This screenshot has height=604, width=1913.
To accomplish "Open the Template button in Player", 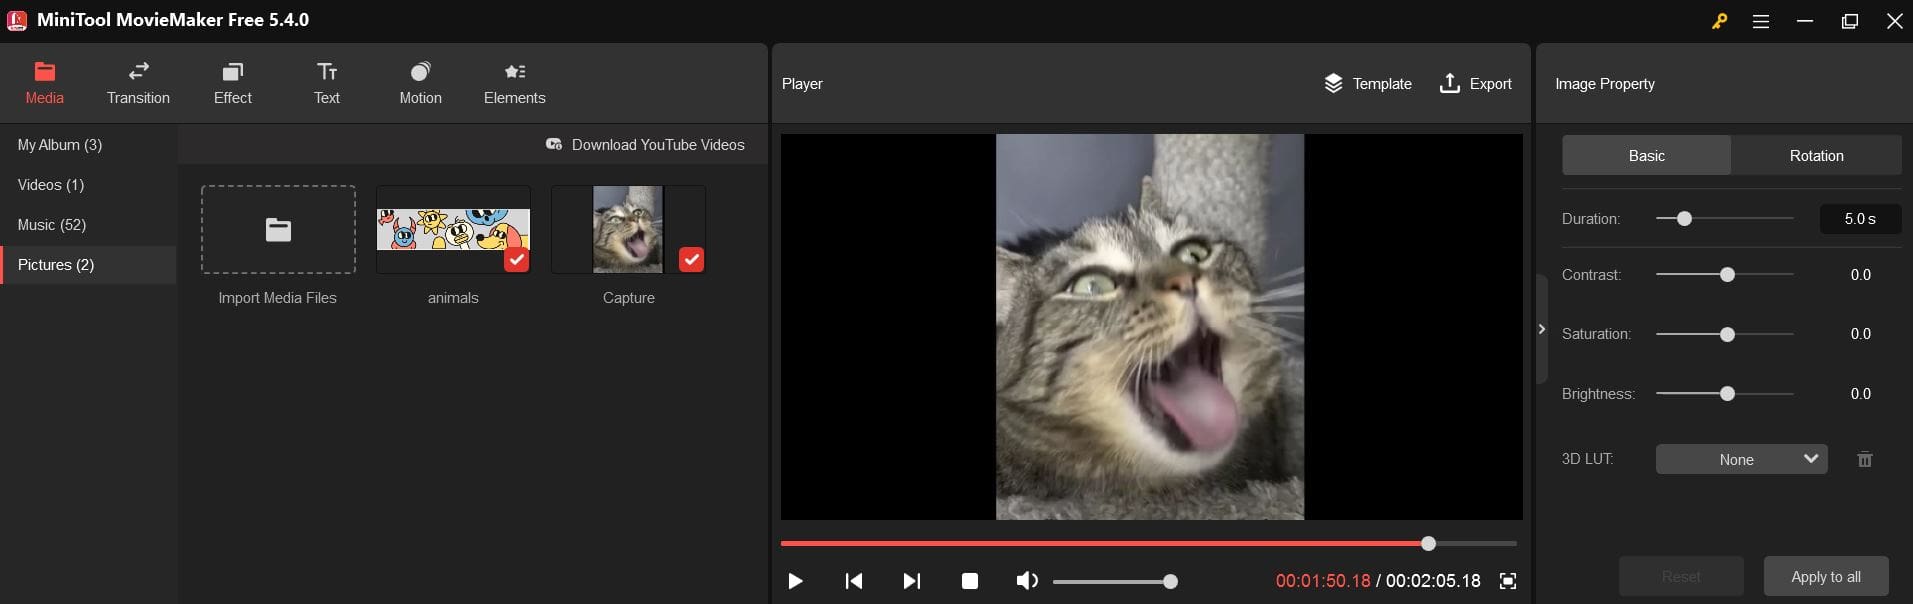I will click(1367, 84).
